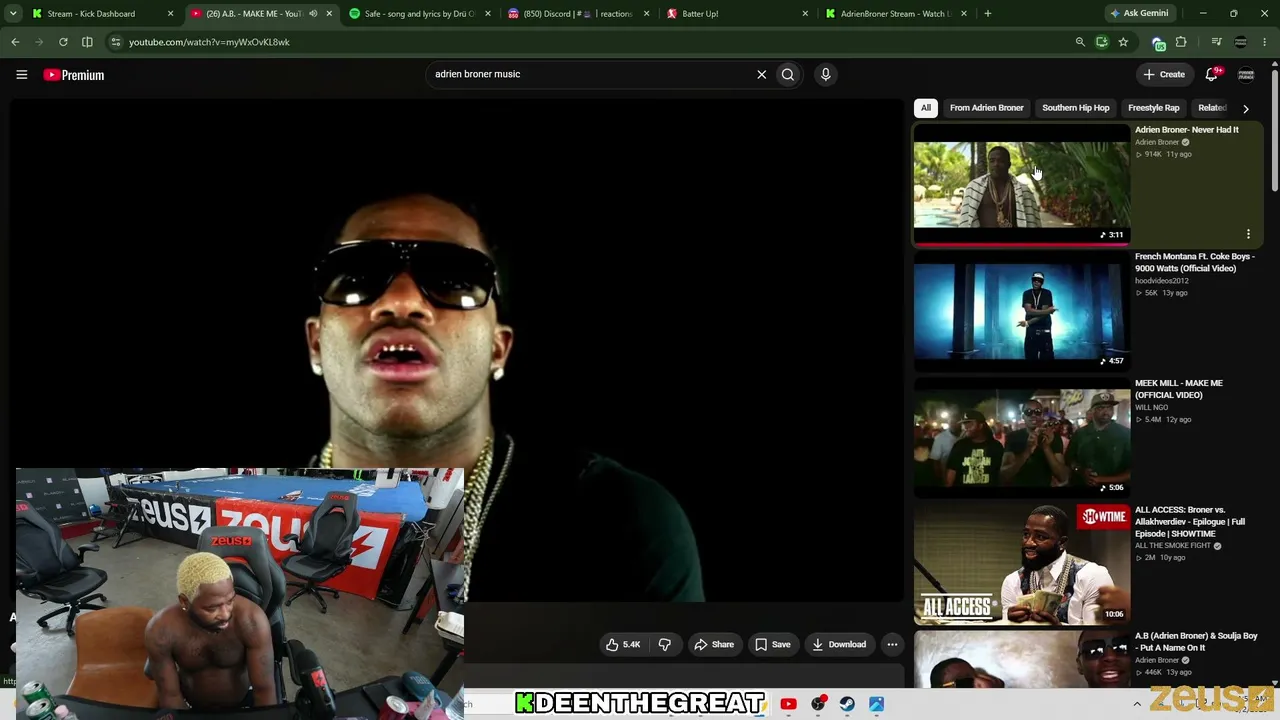Click the Ask Gemini button

[x=1139, y=14]
